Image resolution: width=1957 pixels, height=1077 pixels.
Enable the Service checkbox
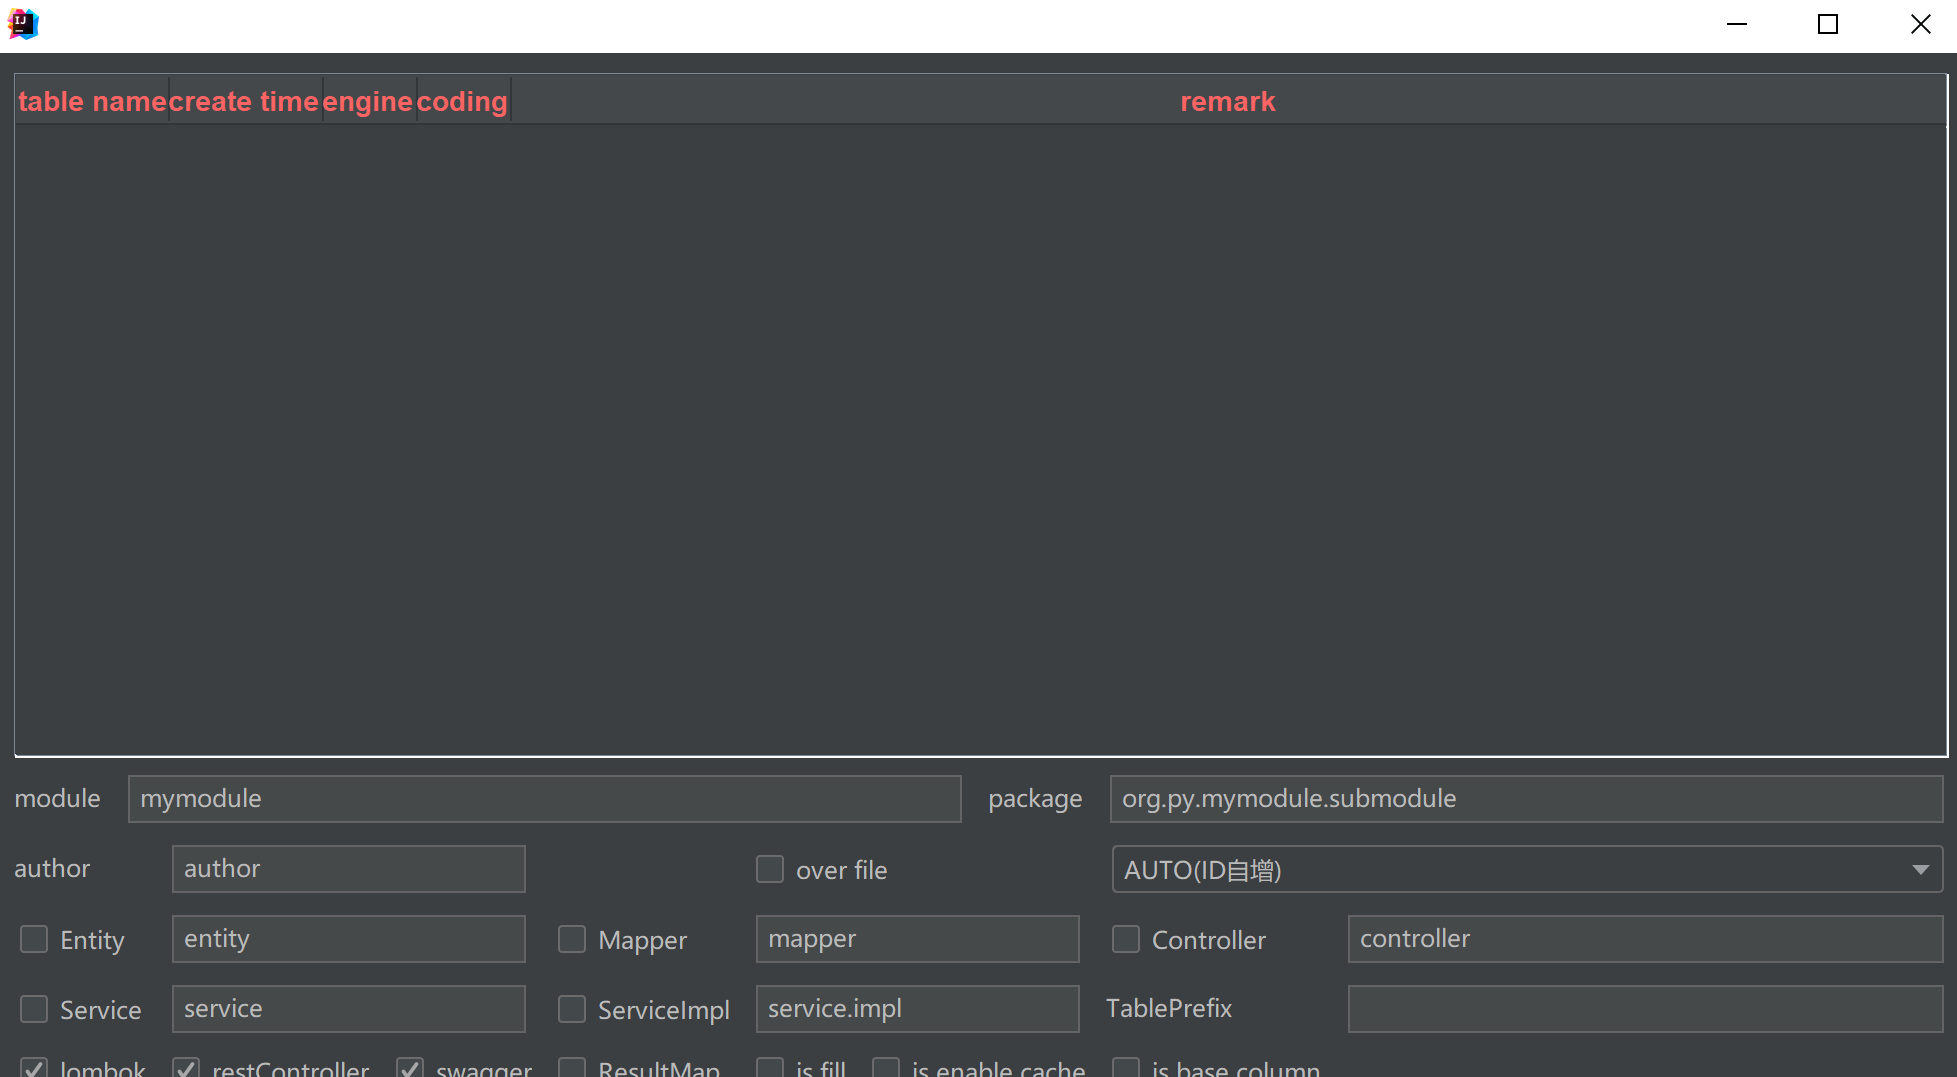34,1009
